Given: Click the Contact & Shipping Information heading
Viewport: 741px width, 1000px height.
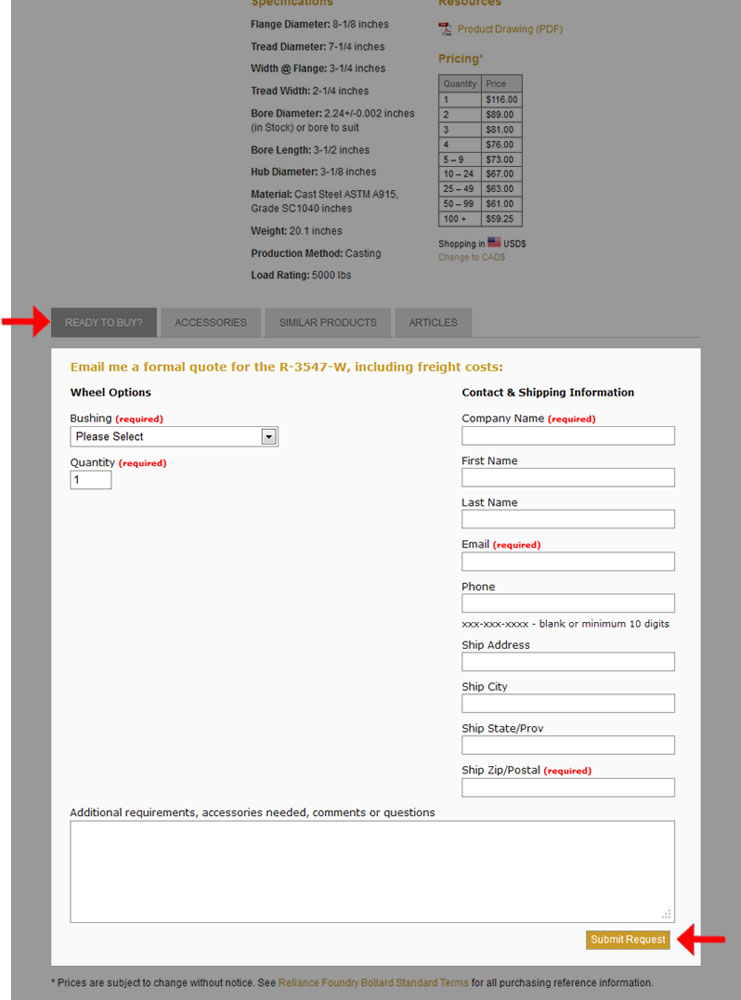Looking at the screenshot, I should (x=548, y=392).
